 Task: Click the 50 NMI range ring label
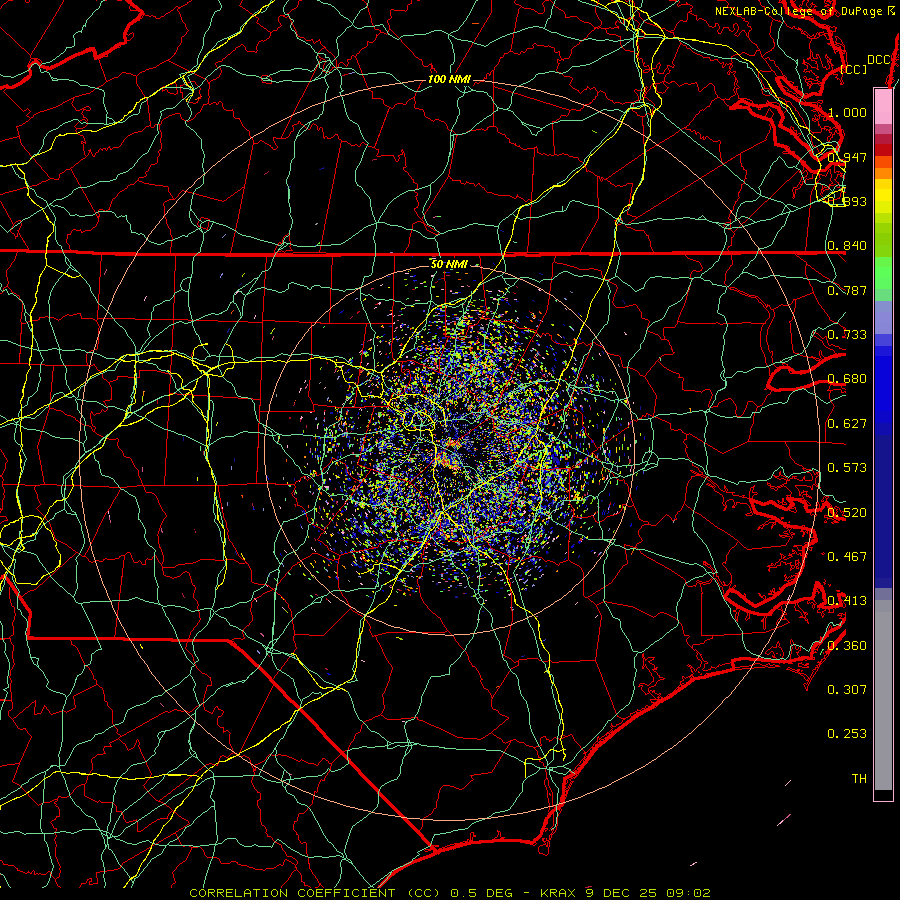tap(449, 264)
